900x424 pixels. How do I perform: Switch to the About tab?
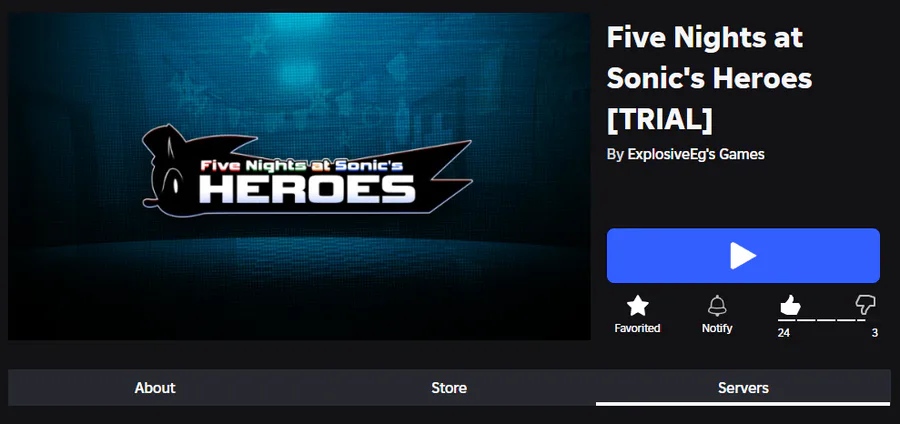coord(155,388)
